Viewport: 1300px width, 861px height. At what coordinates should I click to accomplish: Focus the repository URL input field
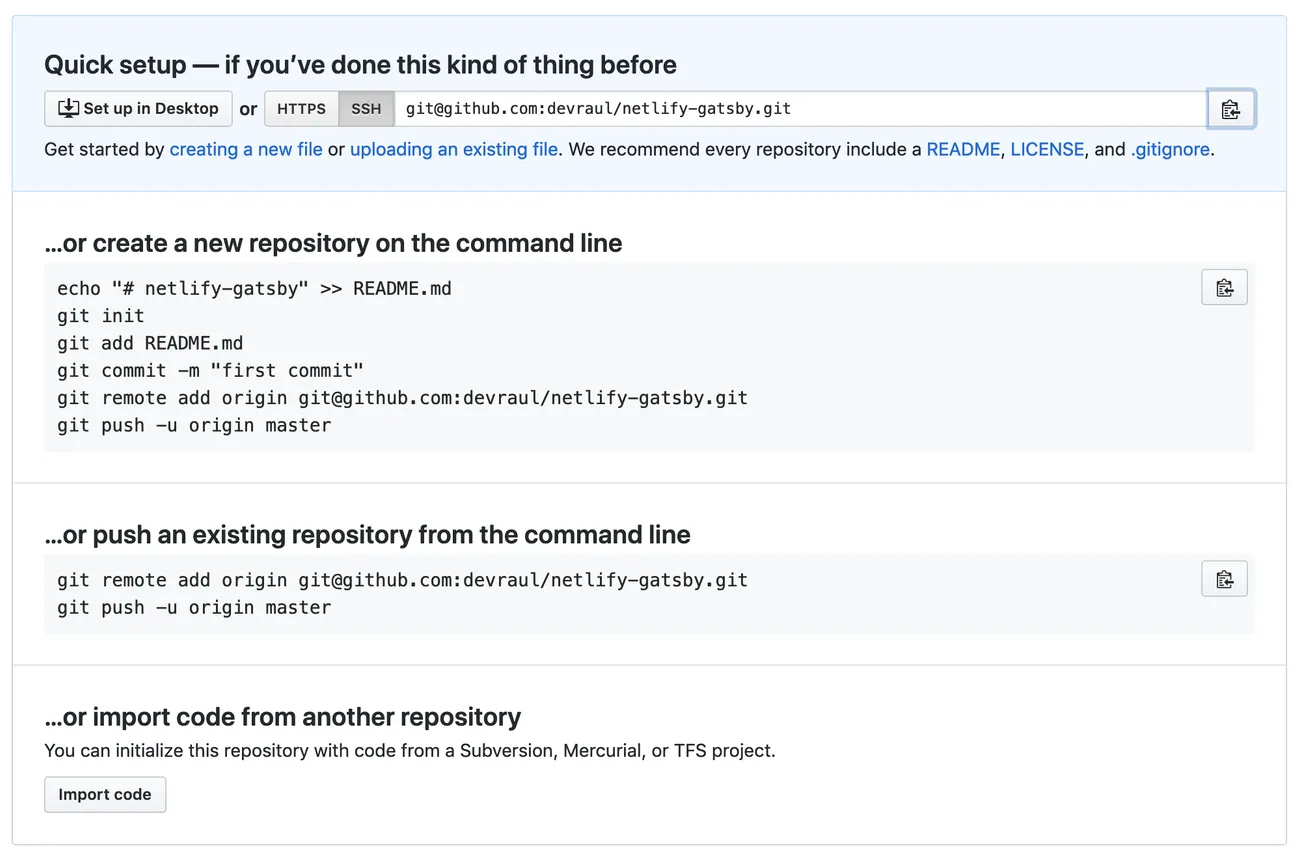click(x=800, y=109)
